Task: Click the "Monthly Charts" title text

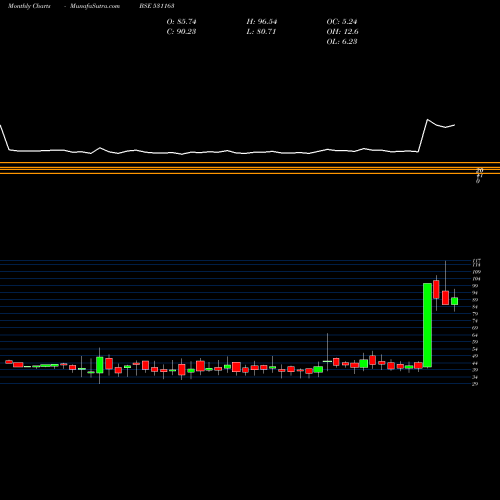Action: (x=29, y=6)
